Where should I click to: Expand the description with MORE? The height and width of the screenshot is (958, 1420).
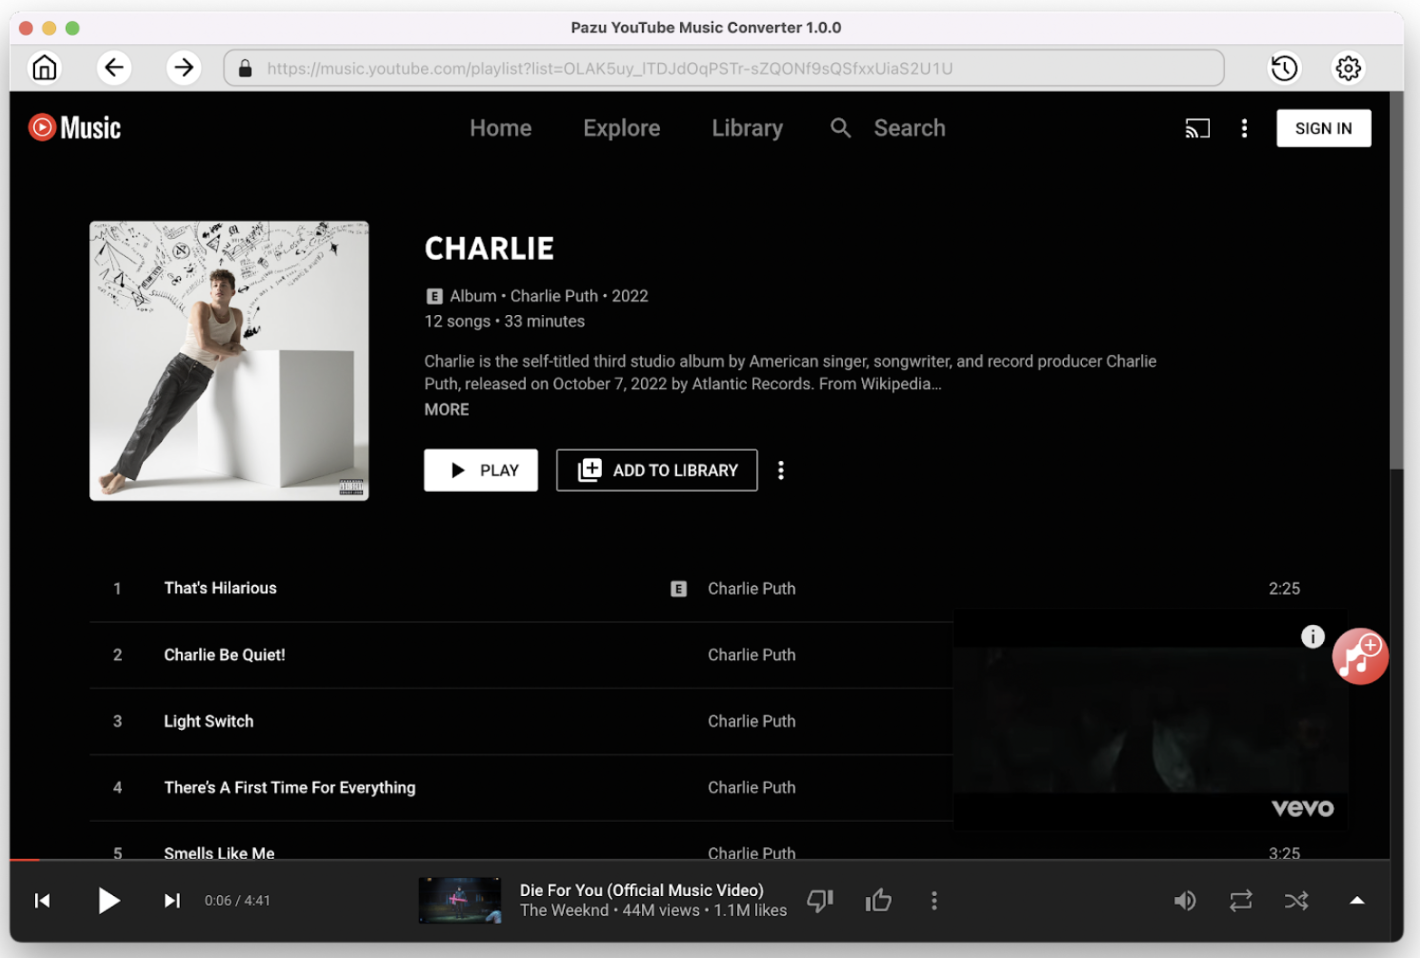(x=446, y=409)
